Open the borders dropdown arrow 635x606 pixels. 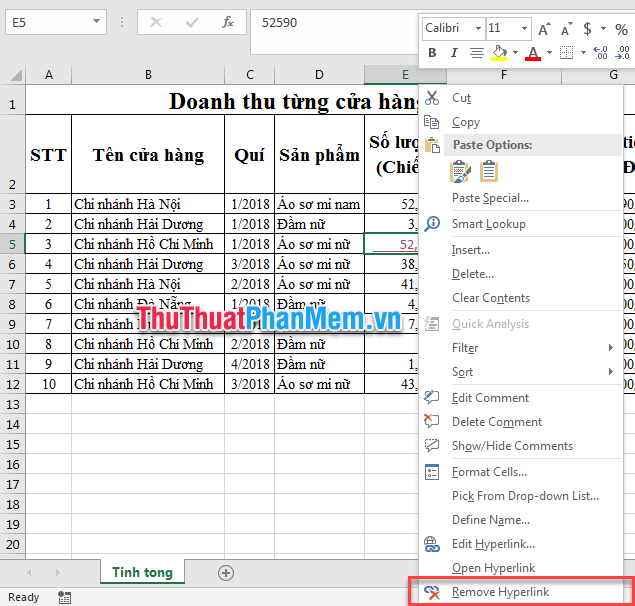tap(583, 53)
